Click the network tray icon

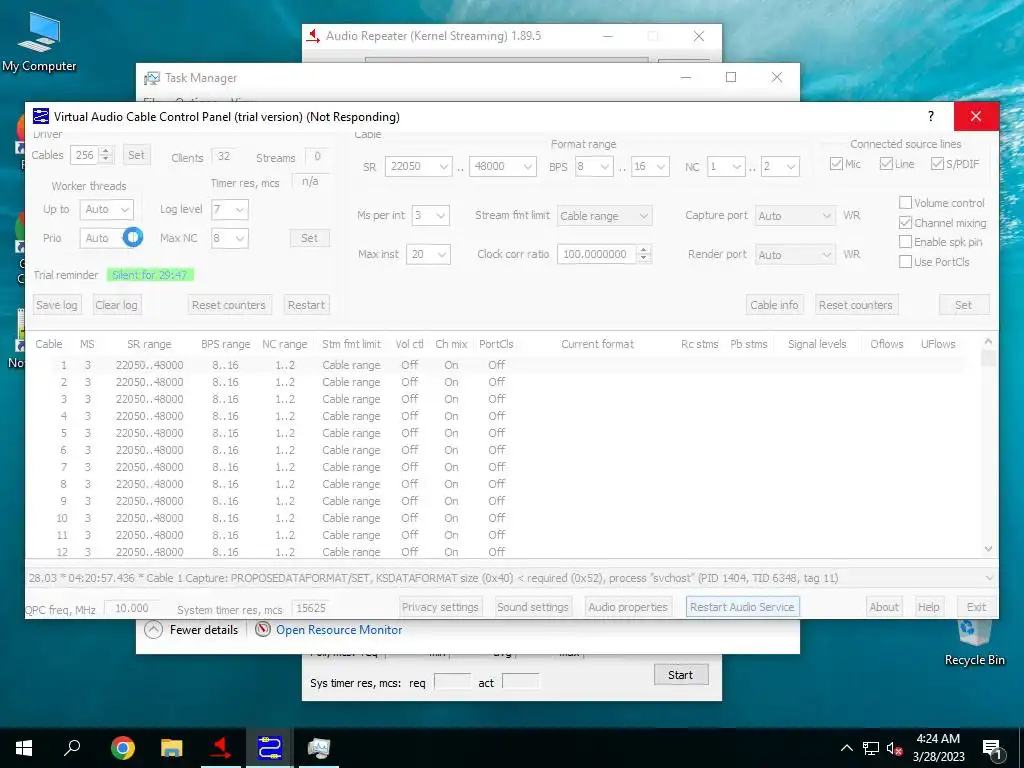click(871, 748)
